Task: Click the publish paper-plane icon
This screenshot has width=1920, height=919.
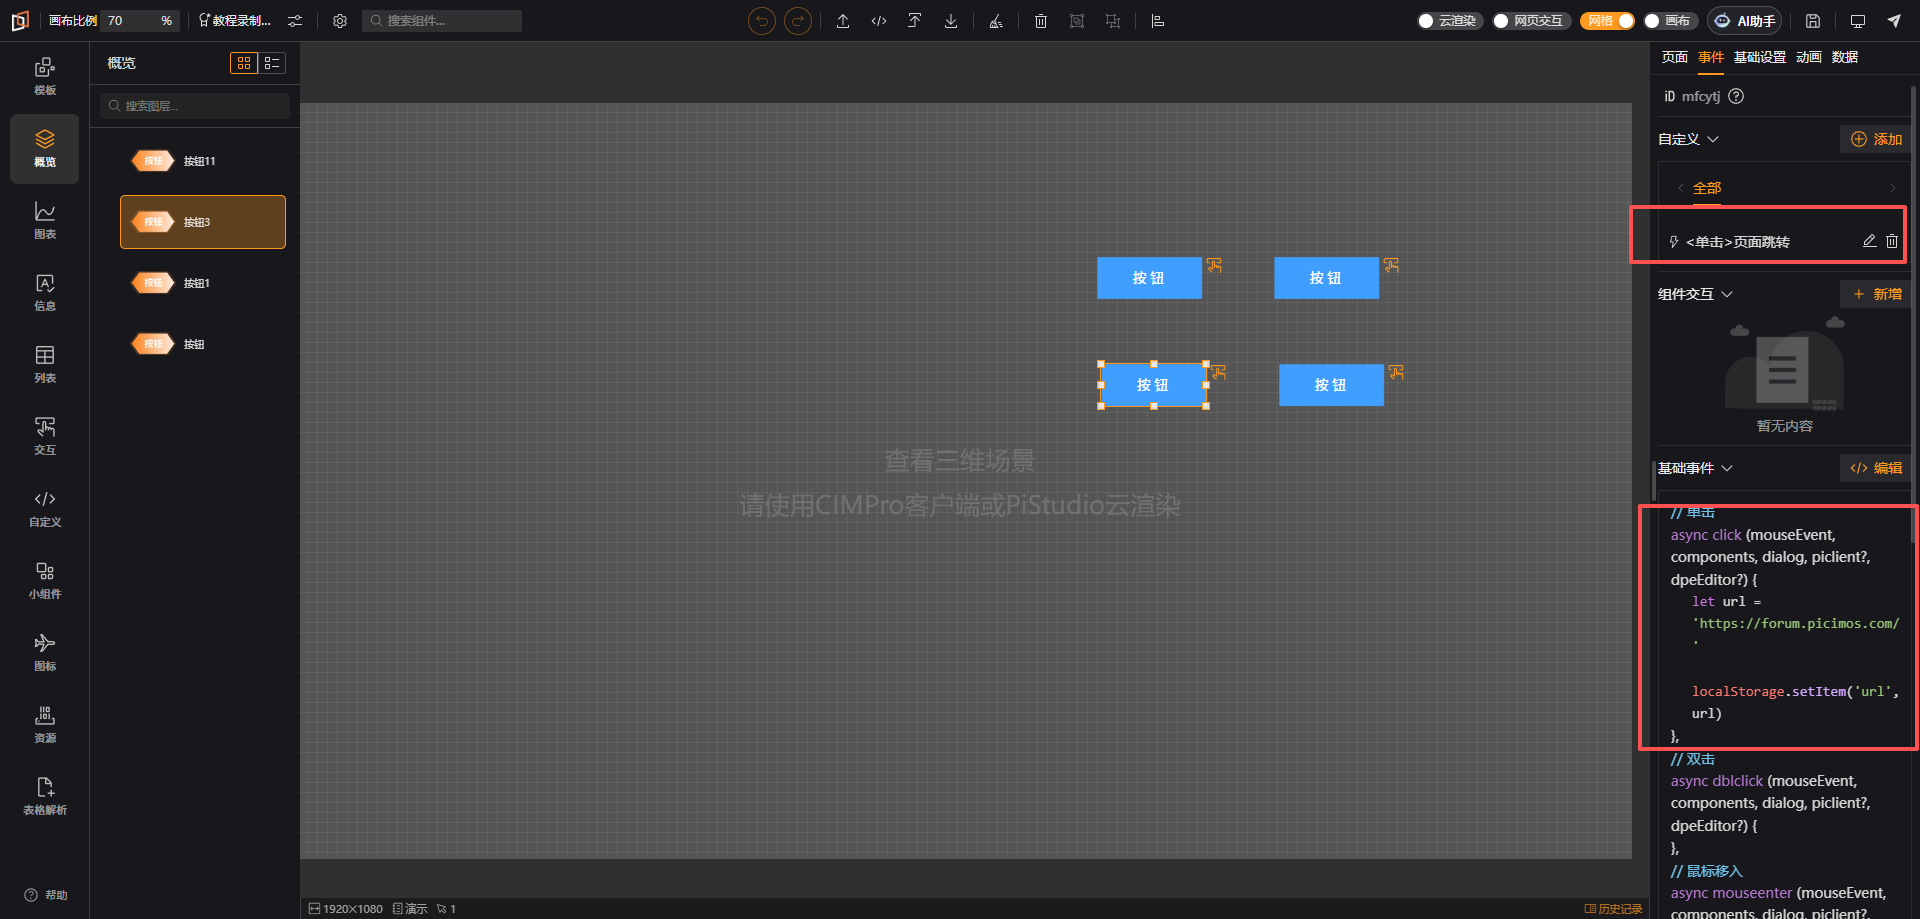Action: 1894,21
